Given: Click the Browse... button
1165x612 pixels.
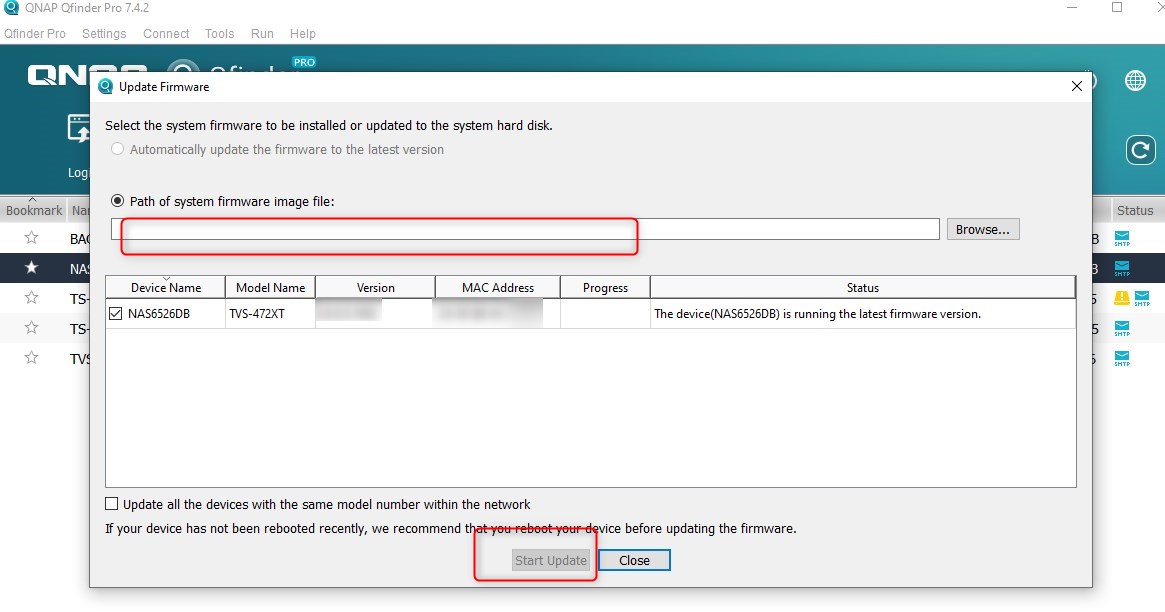Looking at the screenshot, I should (983, 230).
